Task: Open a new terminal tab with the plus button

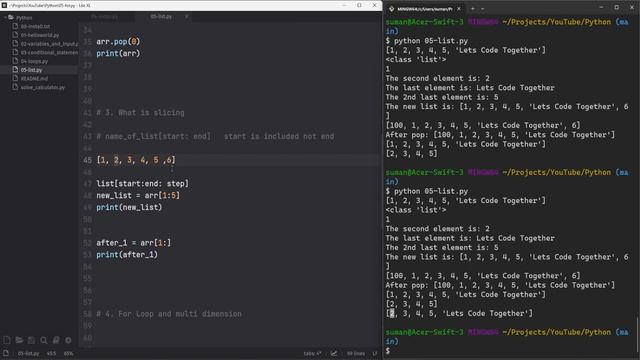Action: (473, 9)
